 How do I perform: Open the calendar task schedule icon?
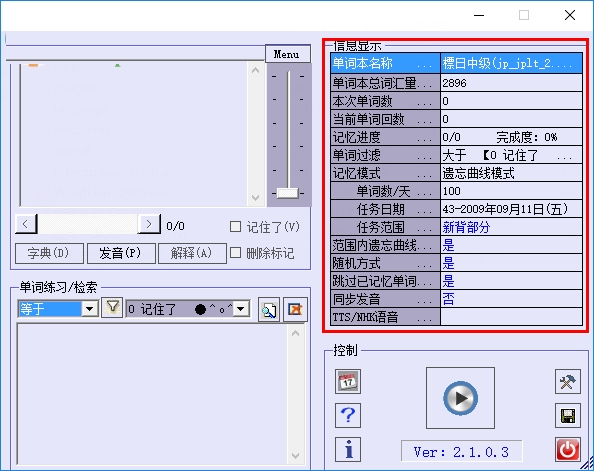[x=348, y=381]
